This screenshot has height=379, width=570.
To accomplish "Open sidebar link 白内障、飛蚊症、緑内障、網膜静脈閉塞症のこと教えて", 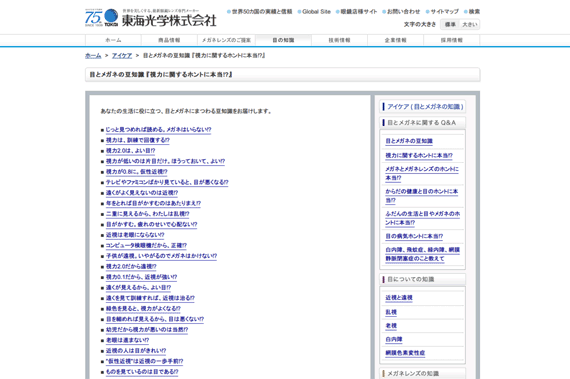I will (422, 254).
